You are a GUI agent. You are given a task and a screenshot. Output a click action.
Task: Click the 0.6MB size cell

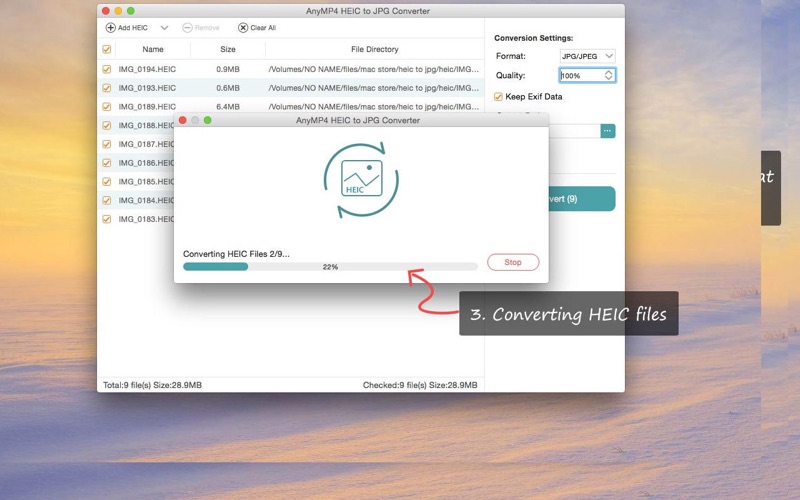tap(228, 88)
